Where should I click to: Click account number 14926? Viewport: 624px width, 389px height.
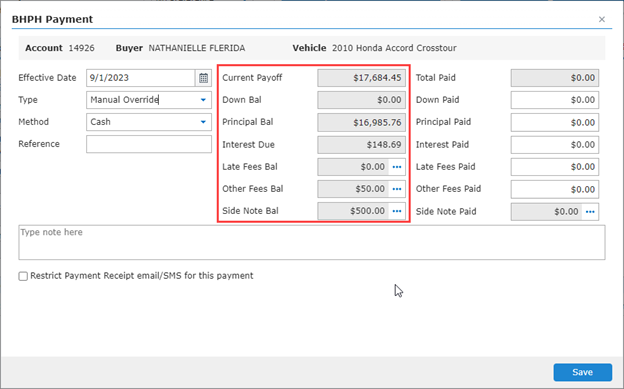click(x=82, y=48)
